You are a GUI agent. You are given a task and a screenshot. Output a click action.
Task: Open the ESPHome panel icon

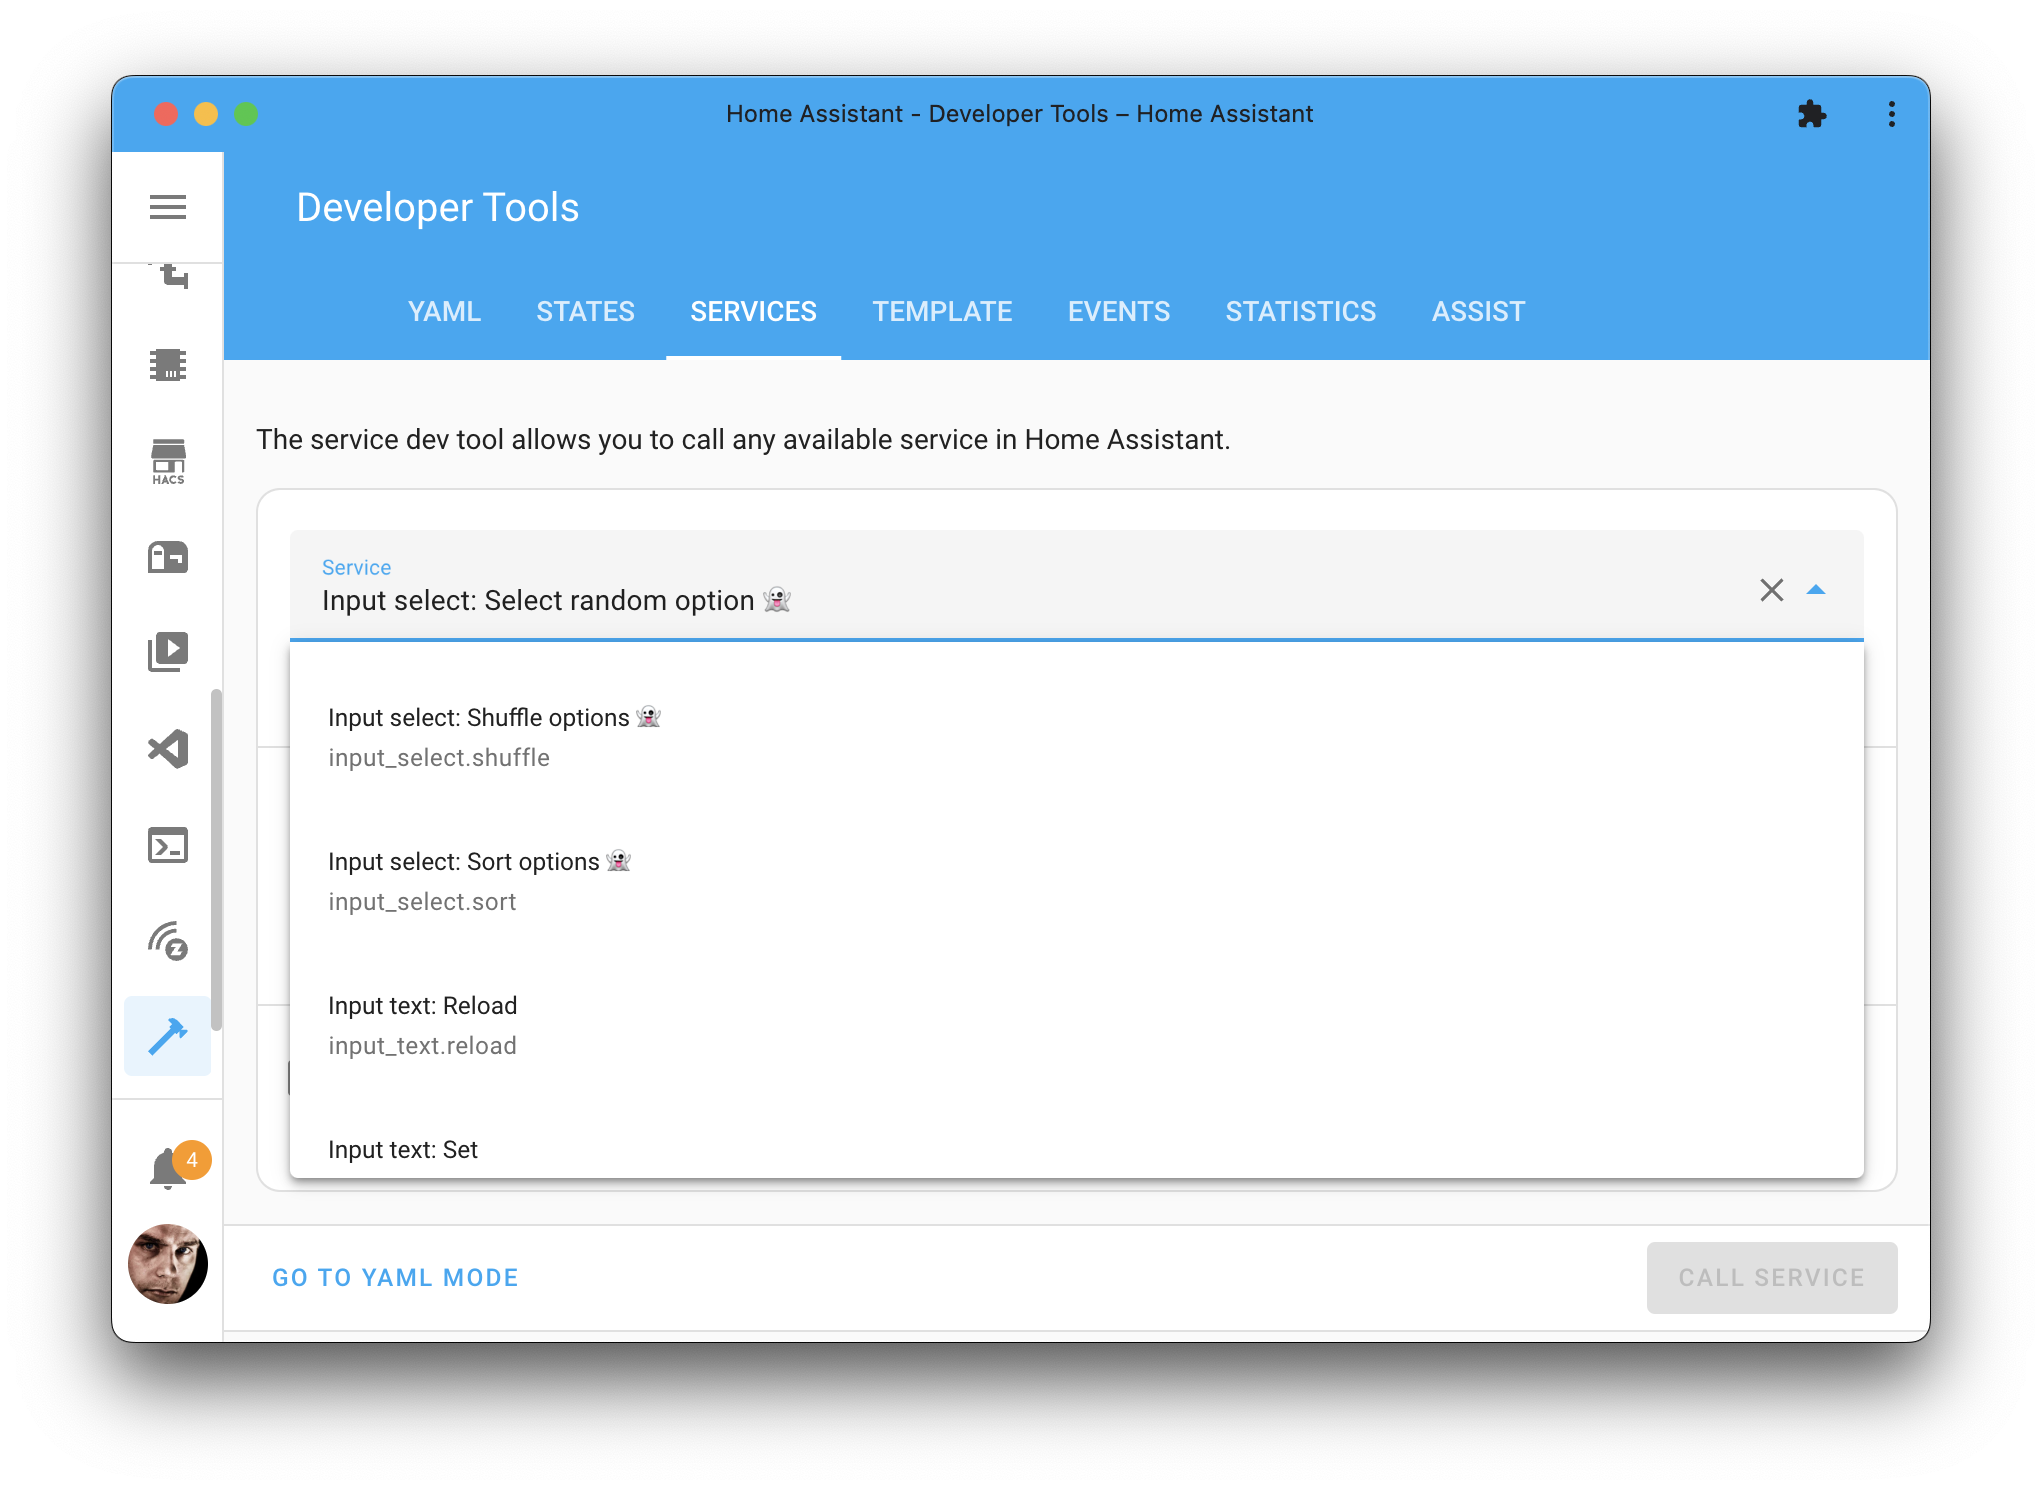point(168,365)
